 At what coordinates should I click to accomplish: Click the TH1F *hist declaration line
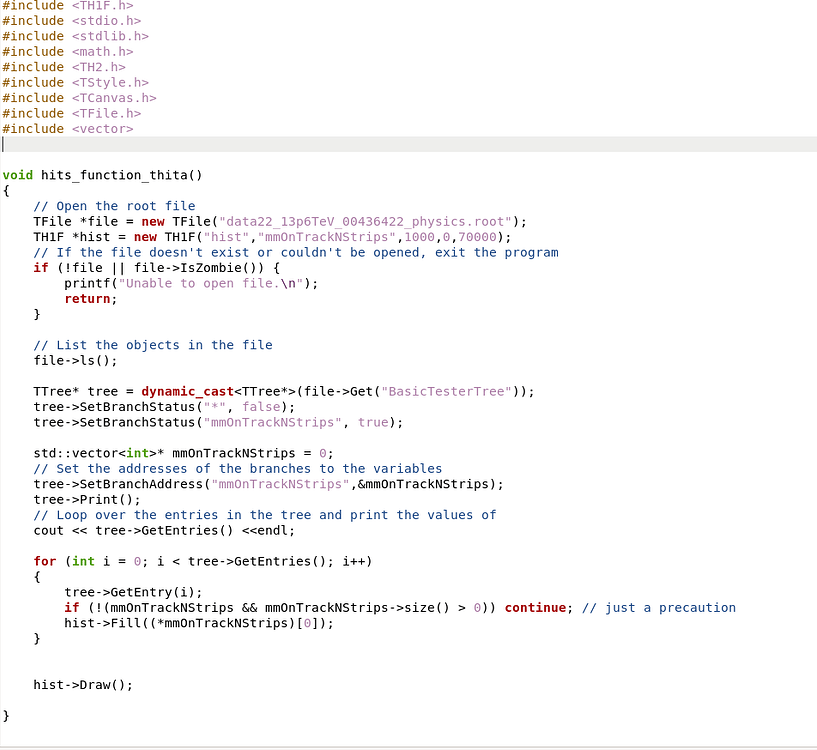pyautogui.click(x=271, y=237)
